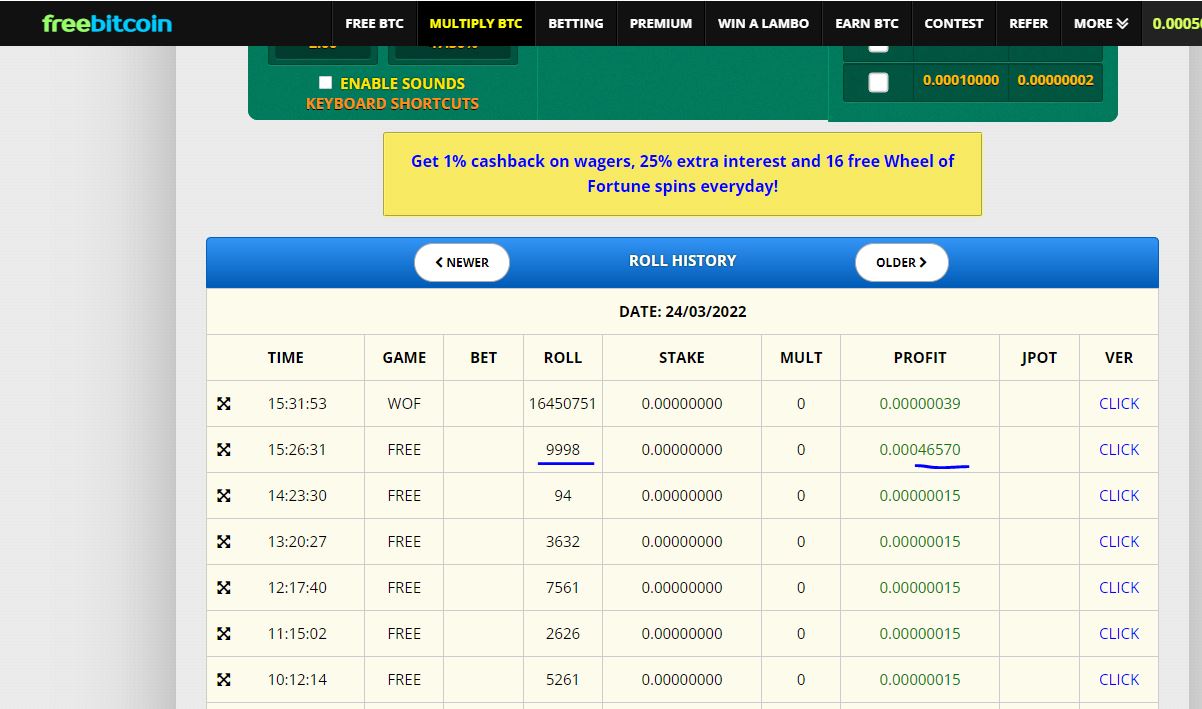
Task: Expand details icon for 15:31:53 WOF roll
Action: (x=224, y=404)
